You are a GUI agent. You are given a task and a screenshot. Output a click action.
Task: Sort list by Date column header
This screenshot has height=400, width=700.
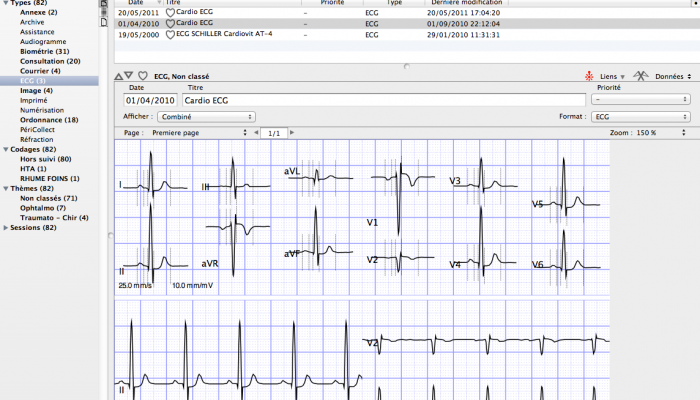136,3
